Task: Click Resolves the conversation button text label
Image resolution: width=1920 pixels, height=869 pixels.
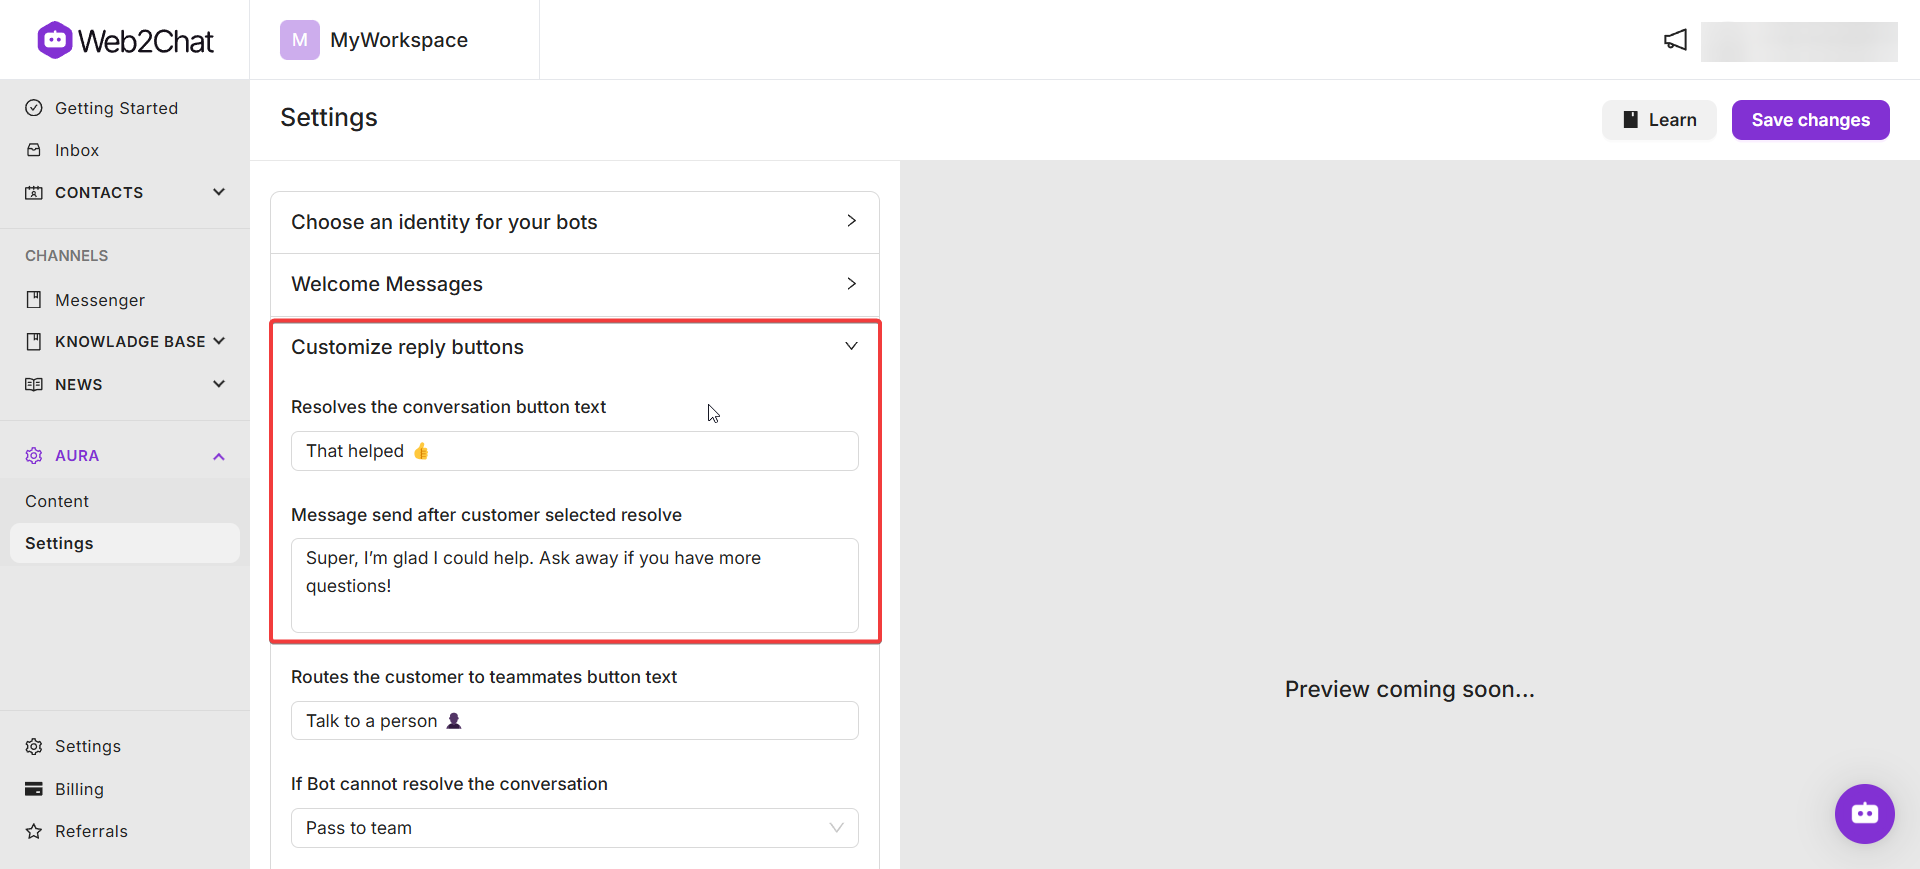Action: point(448,407)
